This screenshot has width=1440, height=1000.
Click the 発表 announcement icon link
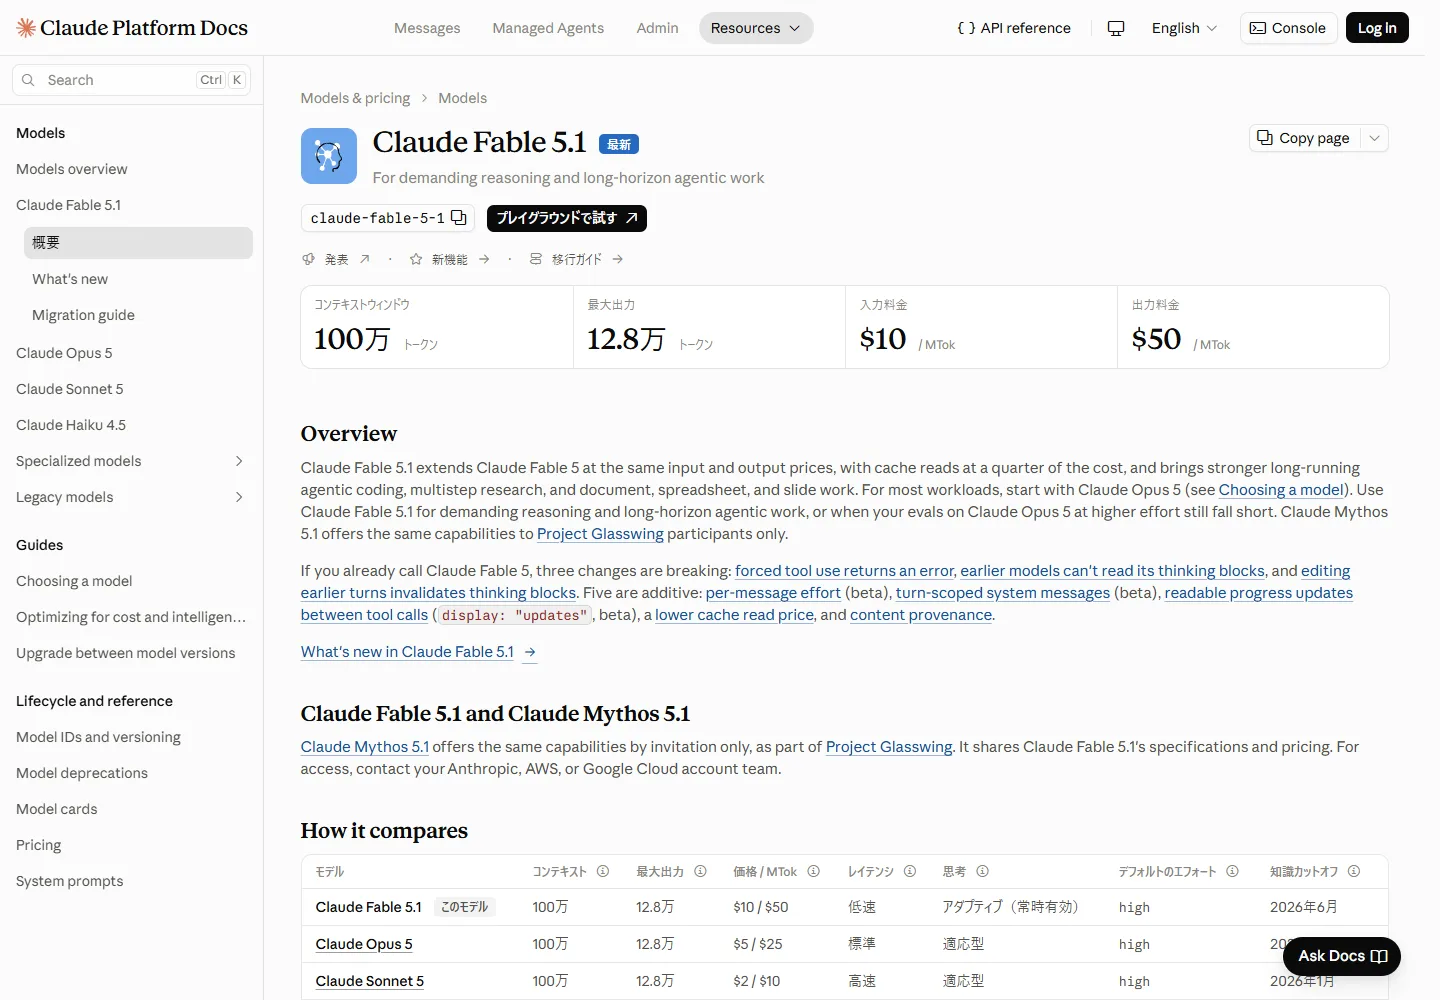(x=308, y=259)
